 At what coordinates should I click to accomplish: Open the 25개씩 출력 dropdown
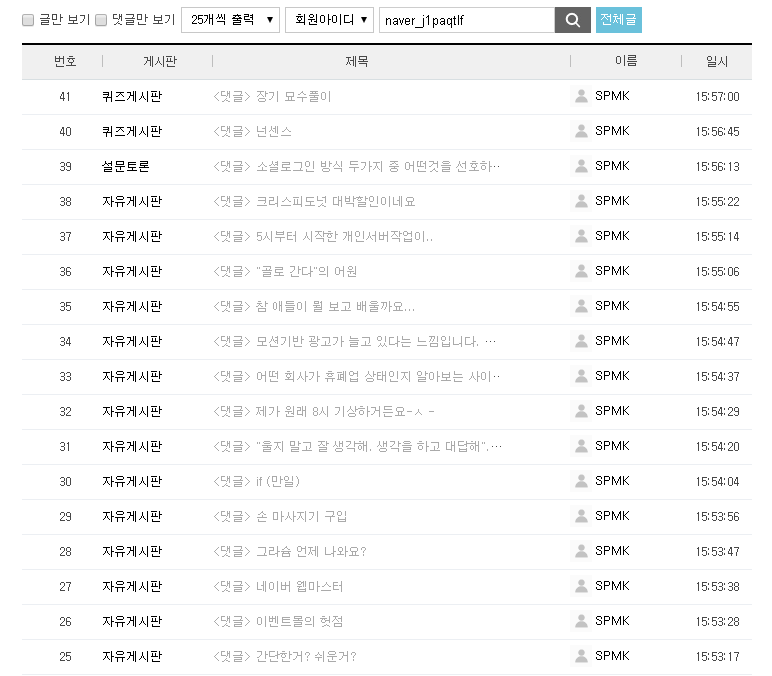click(x=230, y=20)
